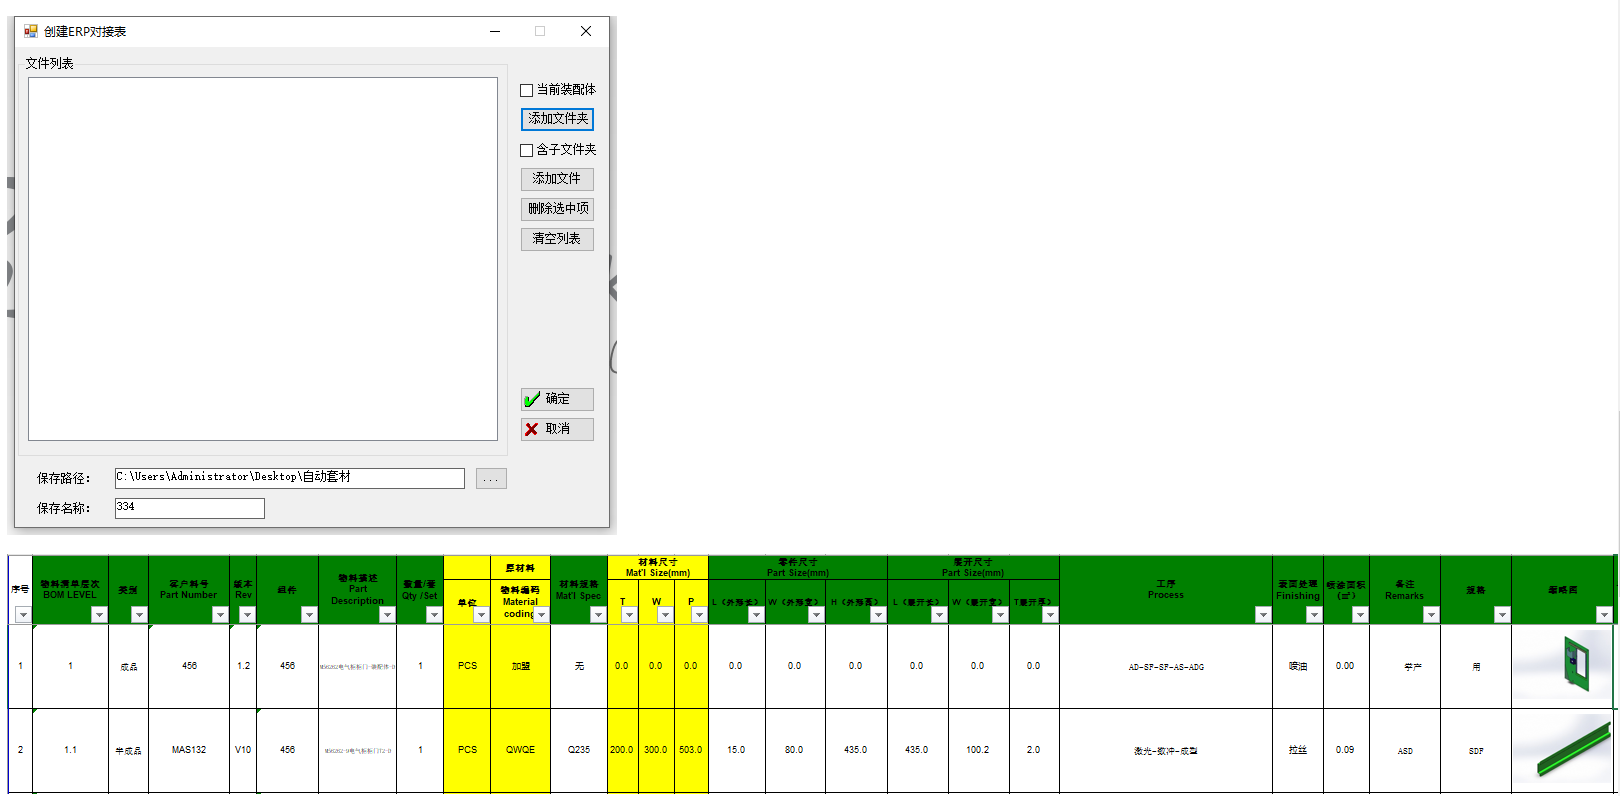Close the 创建ERP对接表 dialog
1620x796 pixels.
click(x=586, y=31)
